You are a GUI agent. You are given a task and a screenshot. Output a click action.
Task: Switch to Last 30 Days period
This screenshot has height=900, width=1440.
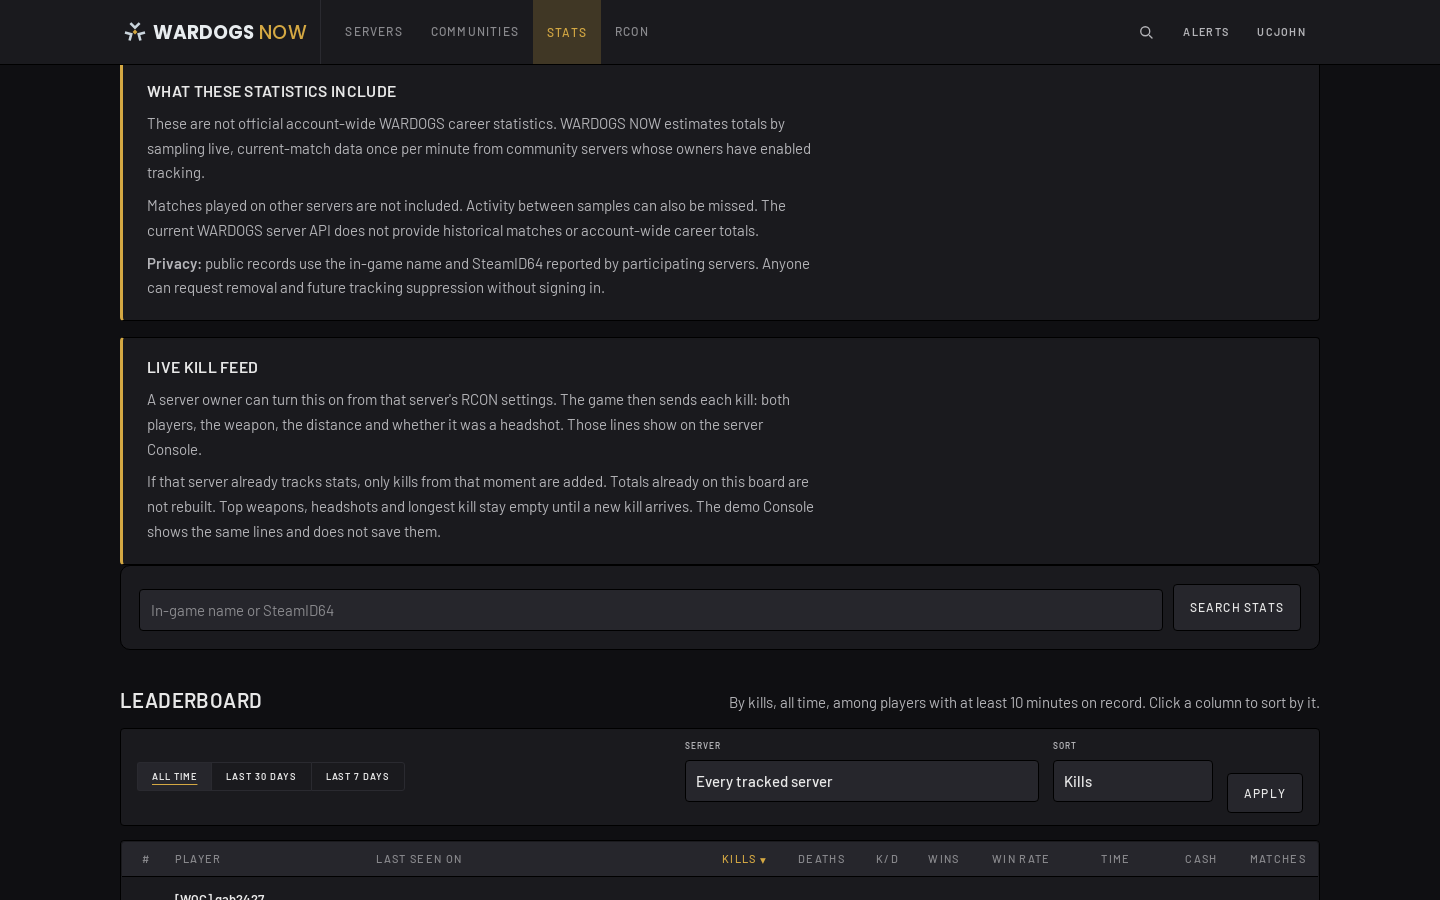tap(261, 777)
